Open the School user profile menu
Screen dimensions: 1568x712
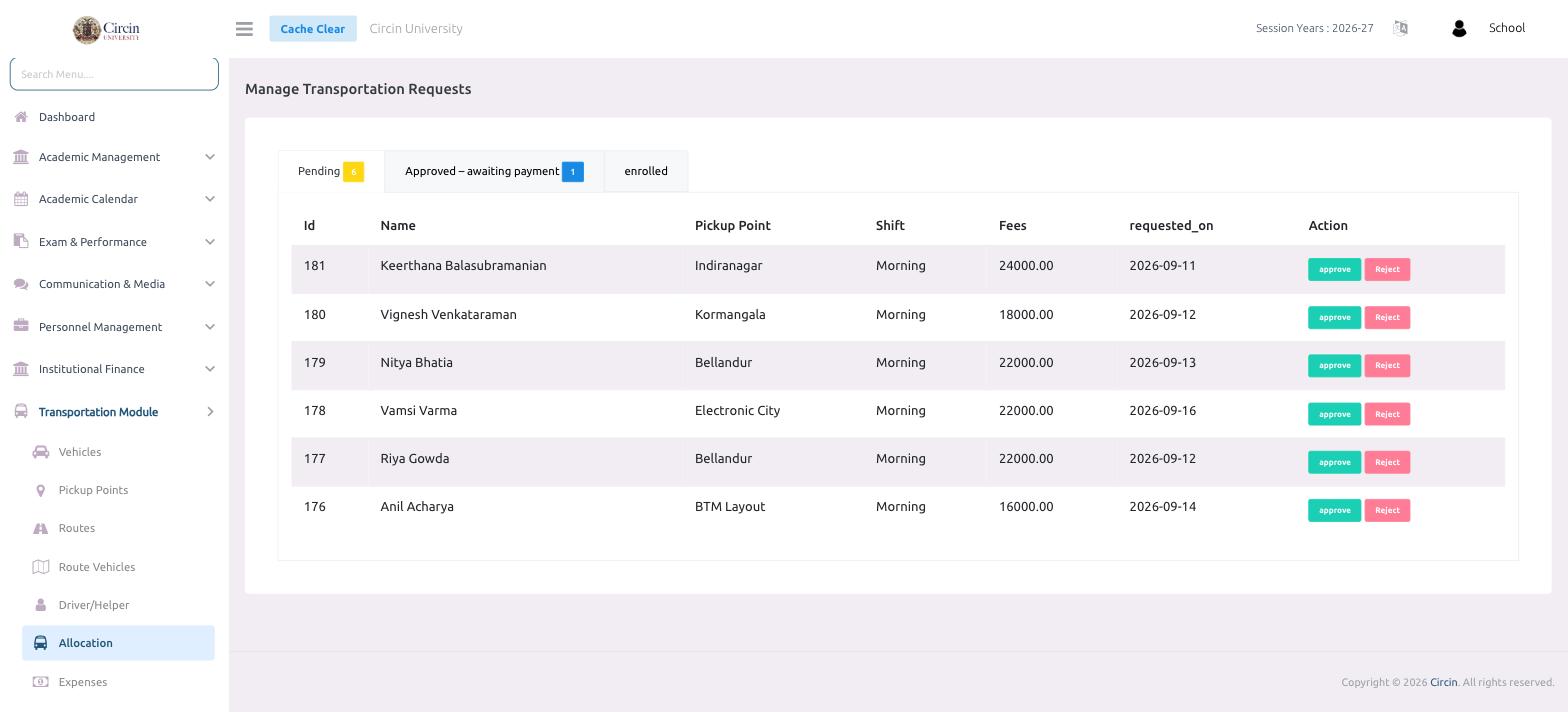[x=1506, y=28]
